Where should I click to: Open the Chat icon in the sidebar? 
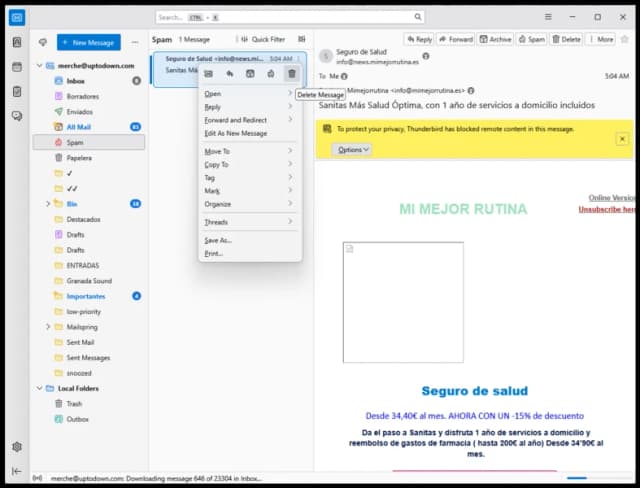pos(17,116)
